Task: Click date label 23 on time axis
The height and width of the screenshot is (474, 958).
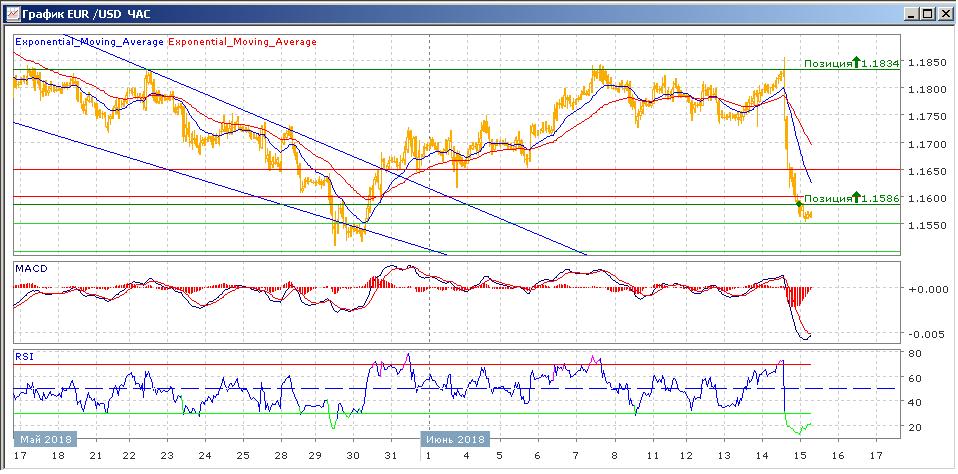Action: click(x=167, y=456)
